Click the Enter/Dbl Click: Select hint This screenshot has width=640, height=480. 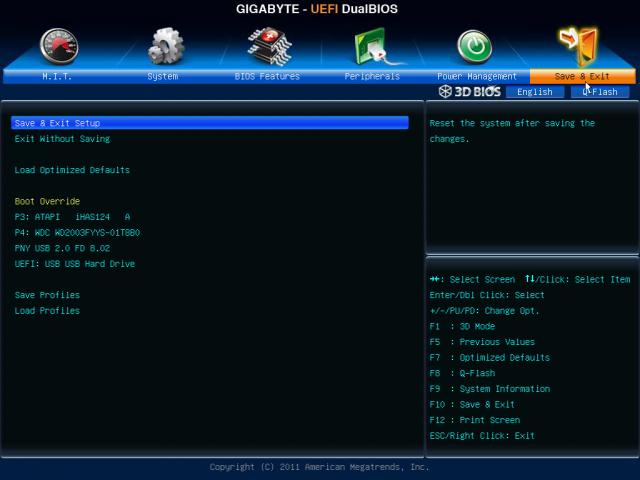pos(487,295)
